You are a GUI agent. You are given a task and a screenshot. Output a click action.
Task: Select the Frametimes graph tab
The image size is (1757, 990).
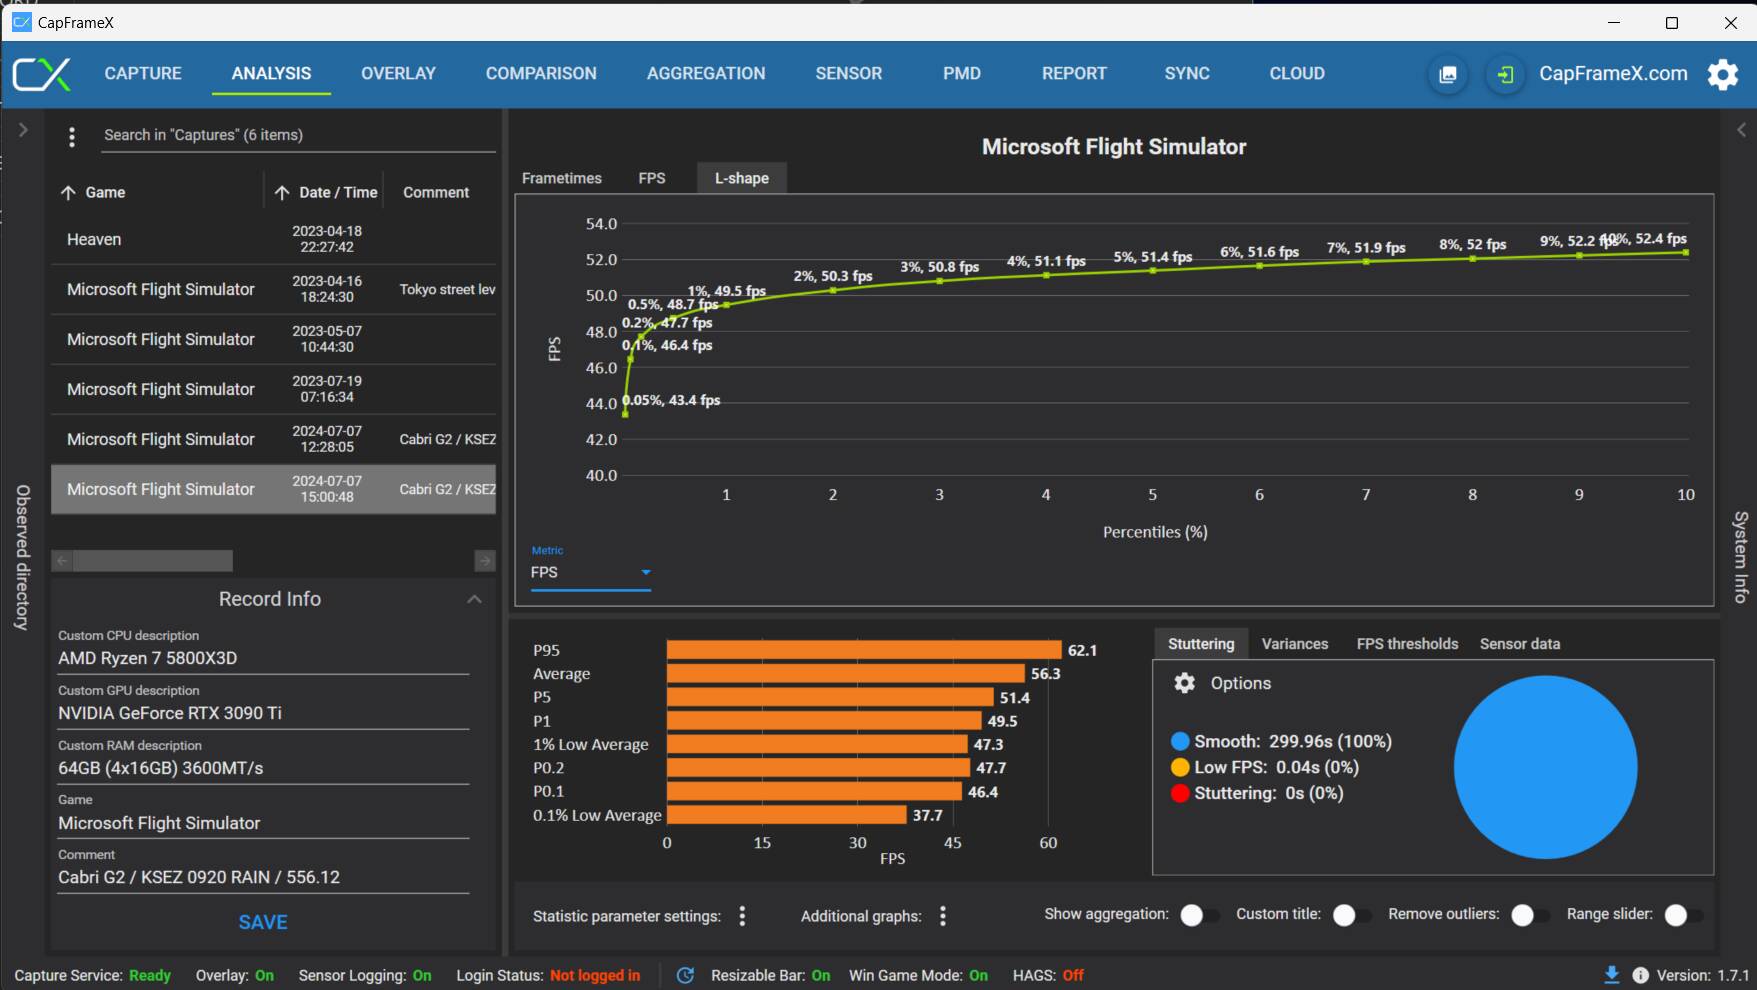[561, 178]
